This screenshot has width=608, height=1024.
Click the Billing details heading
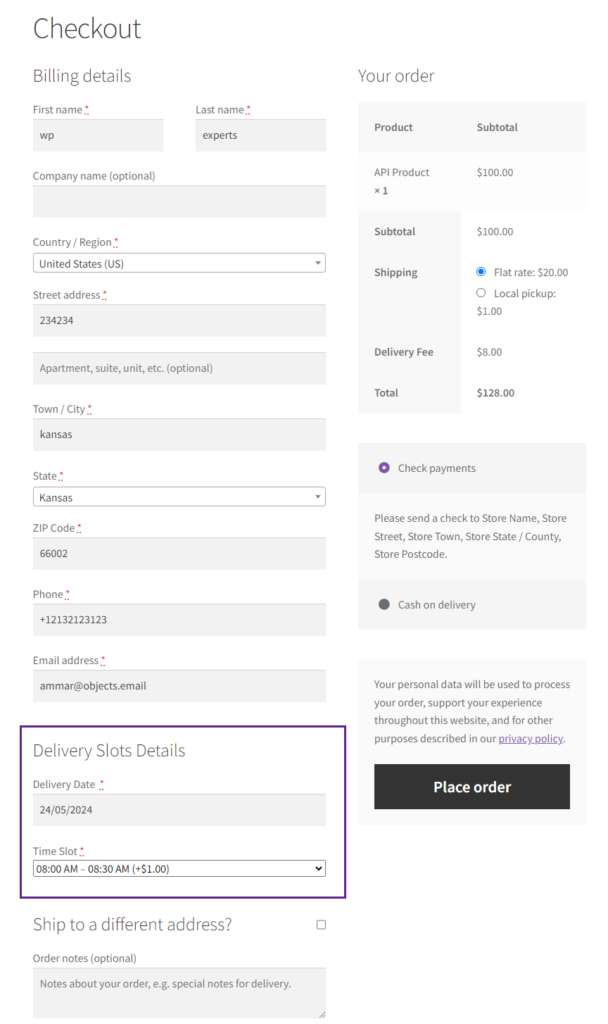[x=82, y=76]
